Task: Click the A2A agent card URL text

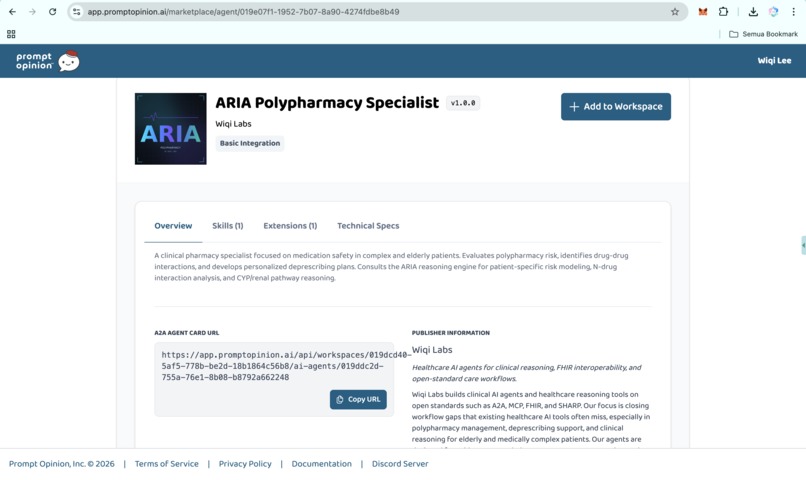Action: pos(286,366)
